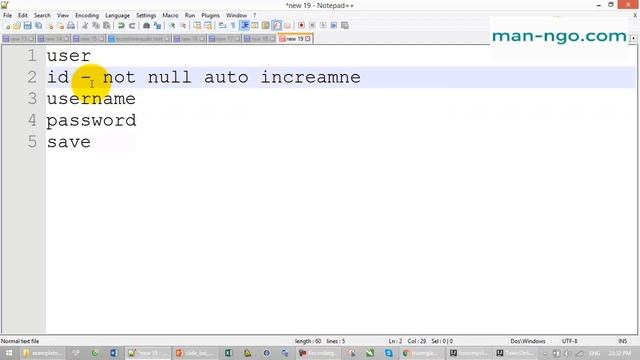Open Find dialog via binoculars icon
Viewport: 640px width, 360px height.
tap(146, 26)
